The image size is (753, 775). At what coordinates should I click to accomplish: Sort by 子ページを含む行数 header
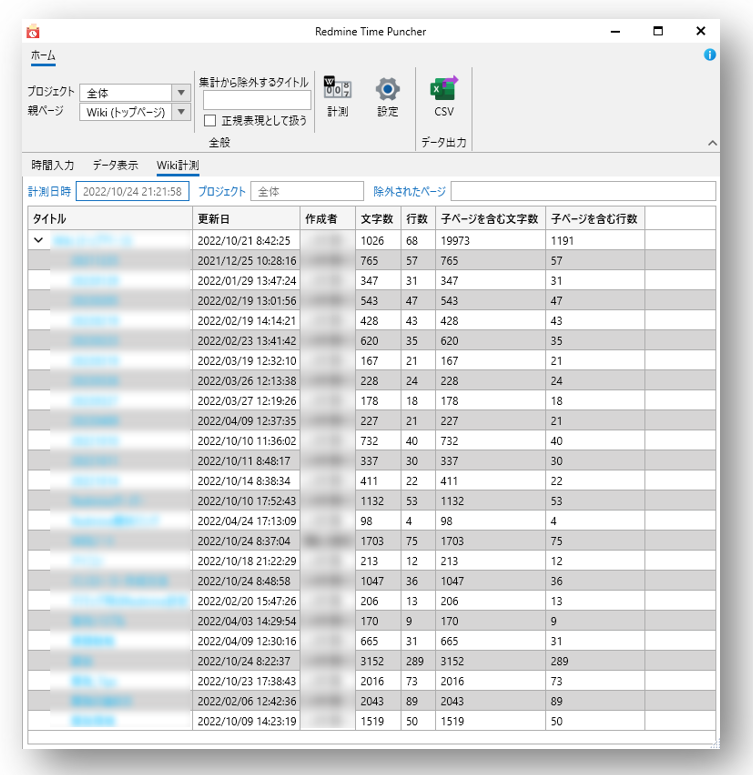pyautogui.click(x=595, y=218)
